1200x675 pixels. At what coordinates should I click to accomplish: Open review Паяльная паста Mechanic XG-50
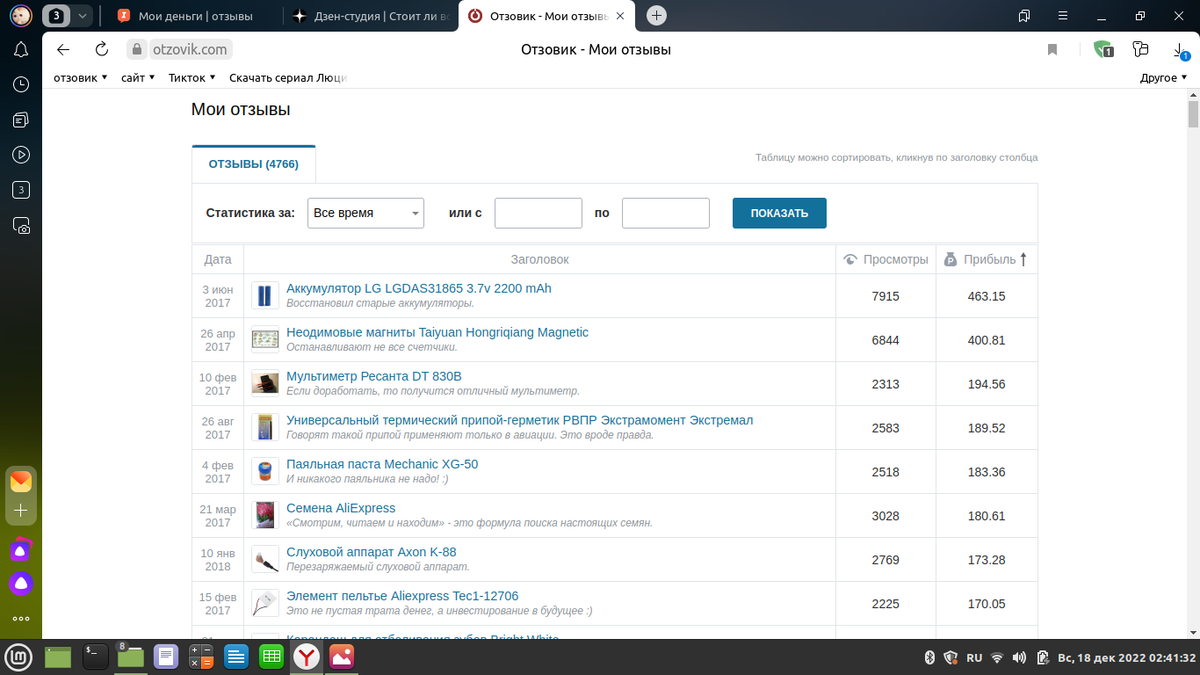(x=382, y=464)
